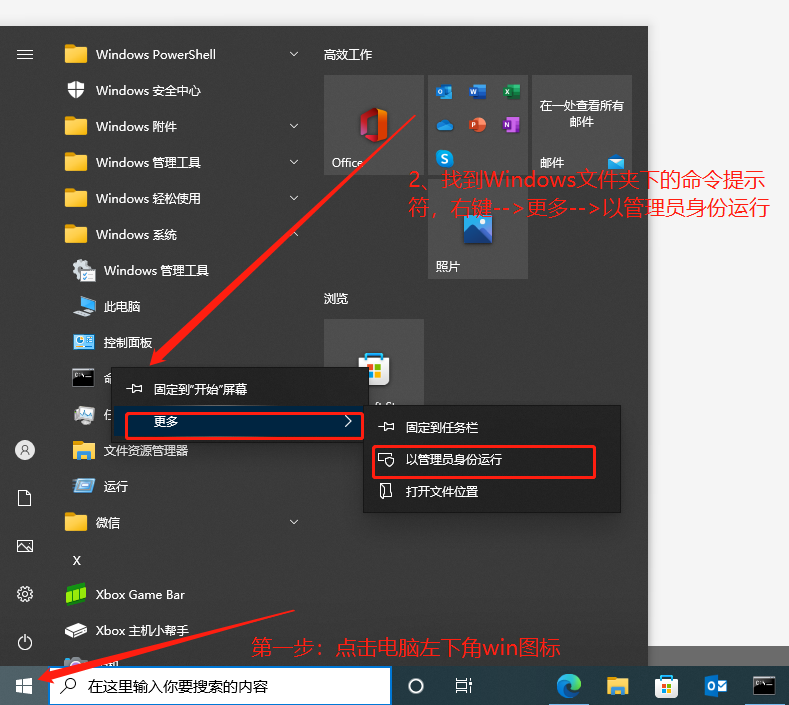Open the 邮件 tile
Screen dimensions: 789x705
click(582, 125)
